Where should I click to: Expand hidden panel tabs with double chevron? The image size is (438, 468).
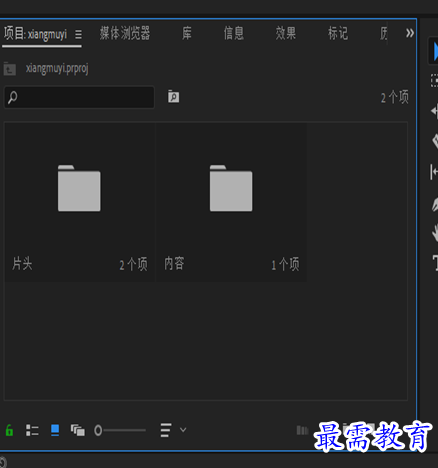(410, 33)
